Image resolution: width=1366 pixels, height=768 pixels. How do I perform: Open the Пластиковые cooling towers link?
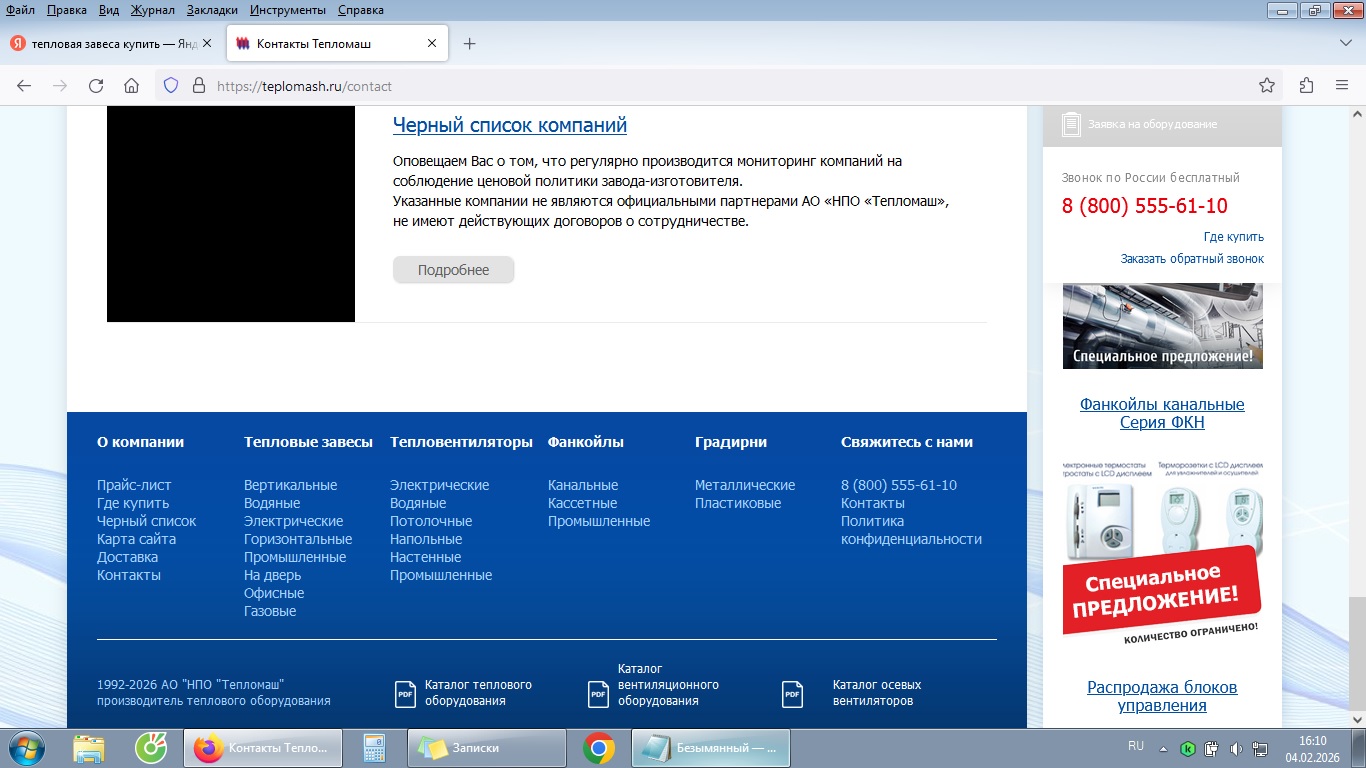tap(738, 503)
